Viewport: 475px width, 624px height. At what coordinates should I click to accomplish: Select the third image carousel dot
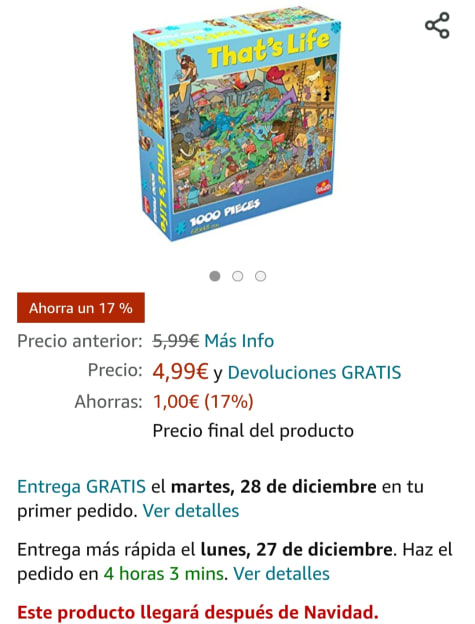click(x=261, y=276)
